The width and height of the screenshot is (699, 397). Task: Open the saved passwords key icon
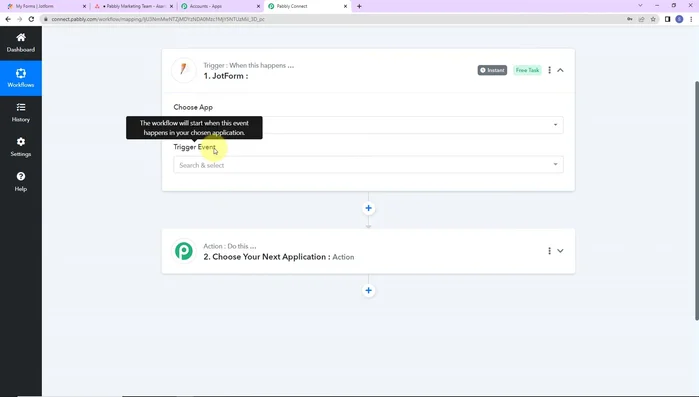(629, 19)
